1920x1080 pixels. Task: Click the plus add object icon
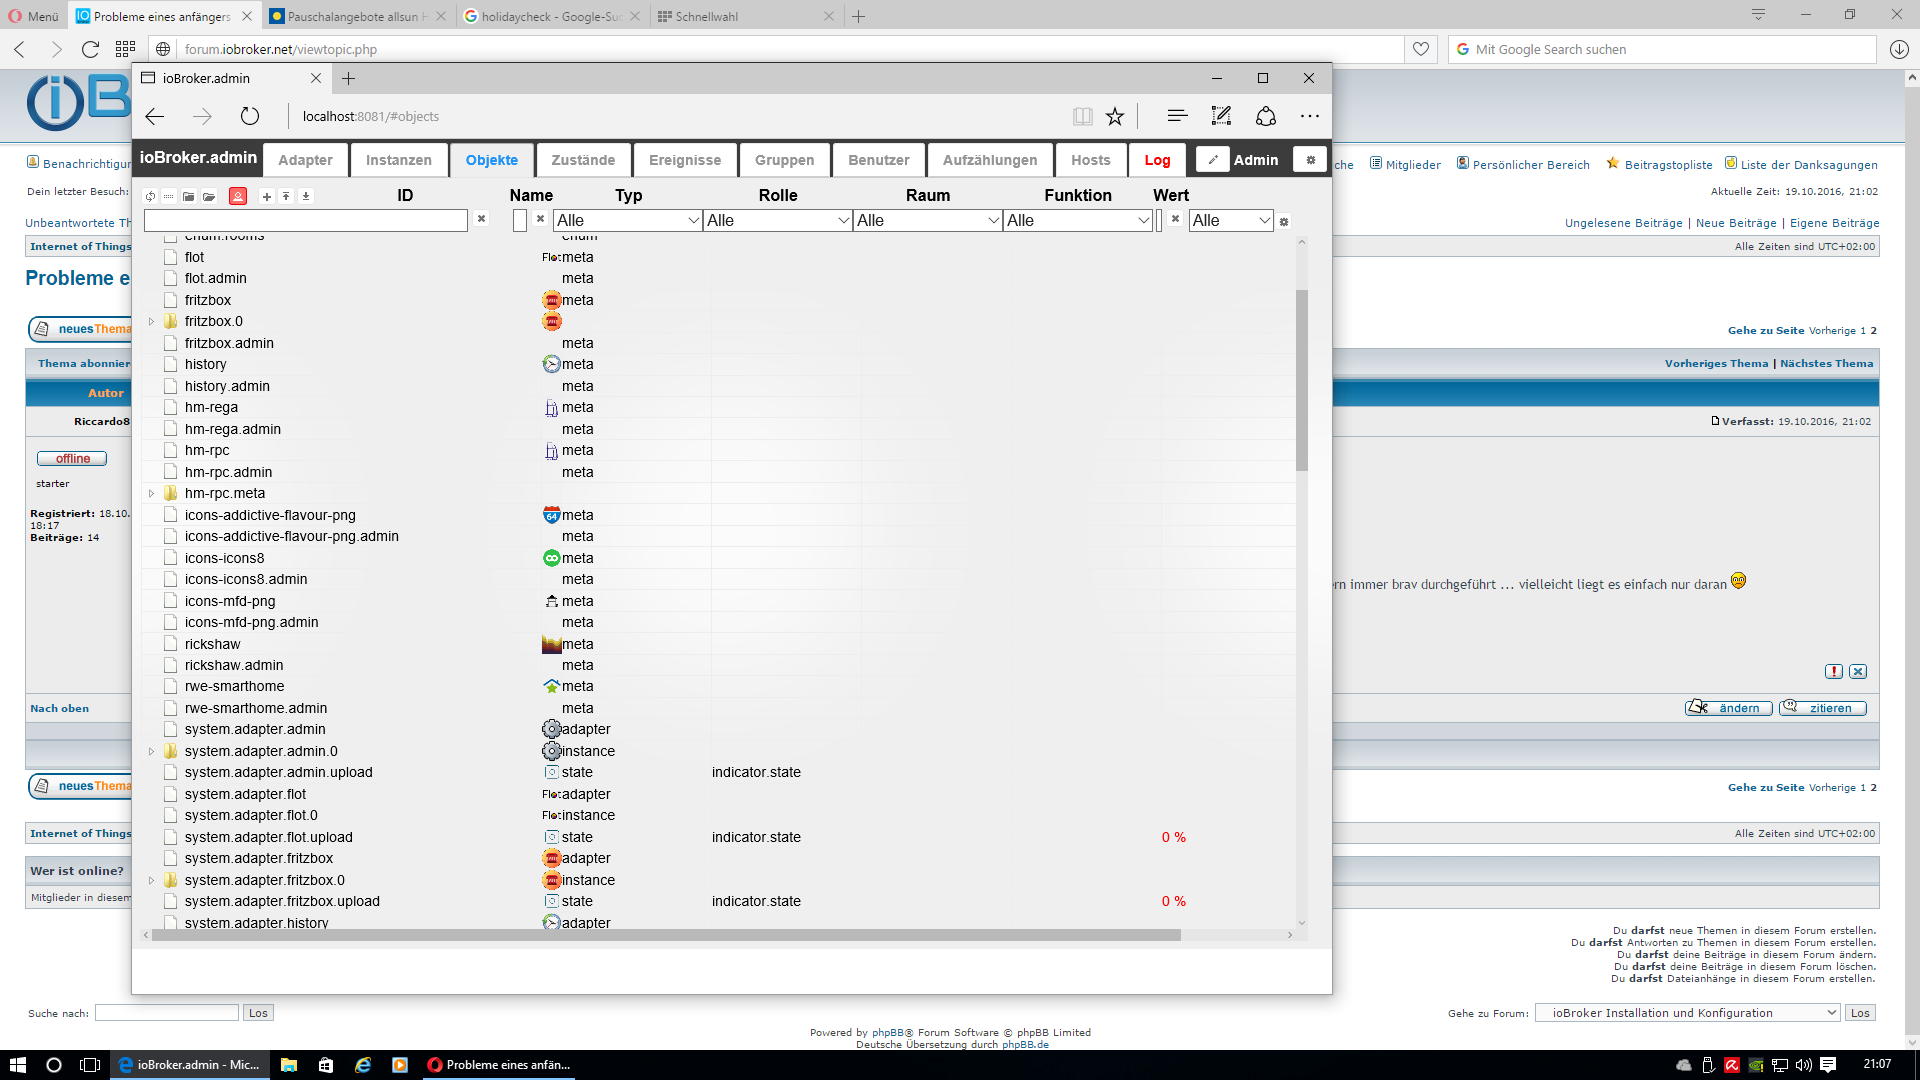[267, 197]
